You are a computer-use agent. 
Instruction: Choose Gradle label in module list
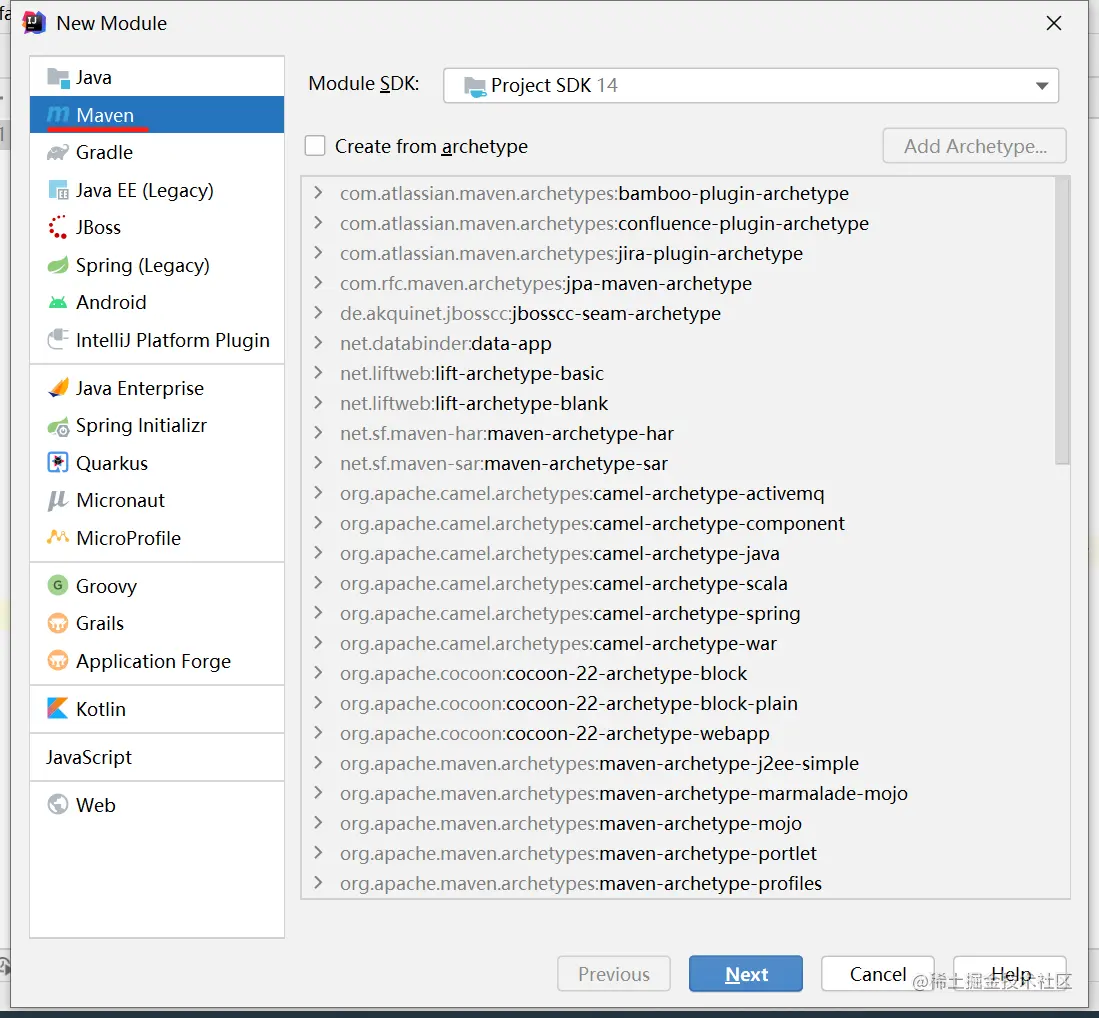pos(104,152)
